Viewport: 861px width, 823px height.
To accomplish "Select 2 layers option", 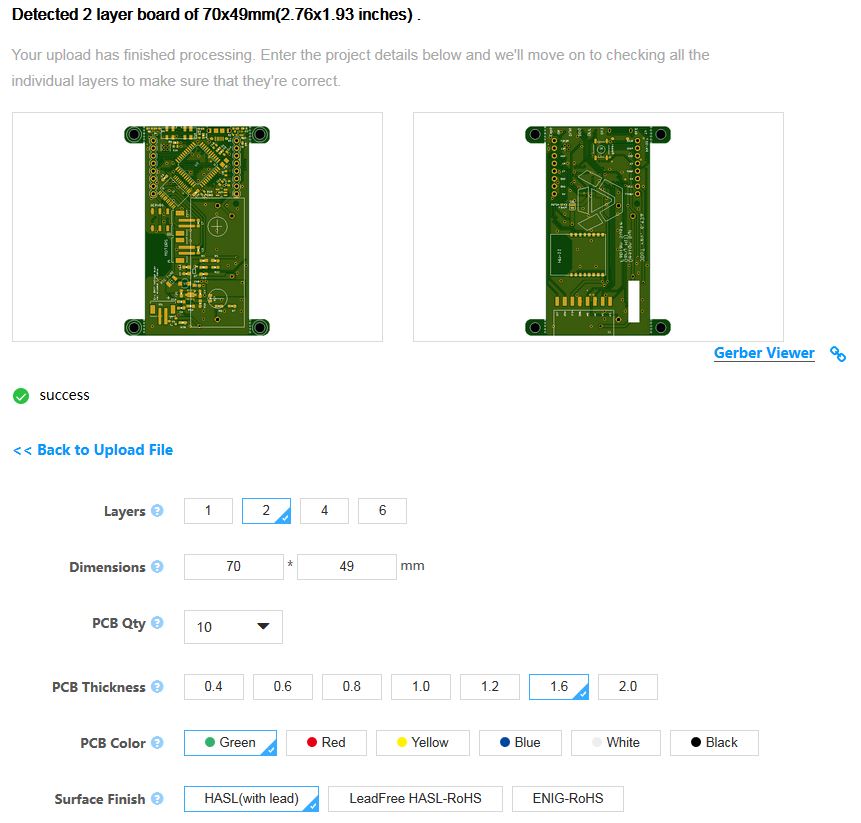I will pyautogui.click(x=266, y=511).
